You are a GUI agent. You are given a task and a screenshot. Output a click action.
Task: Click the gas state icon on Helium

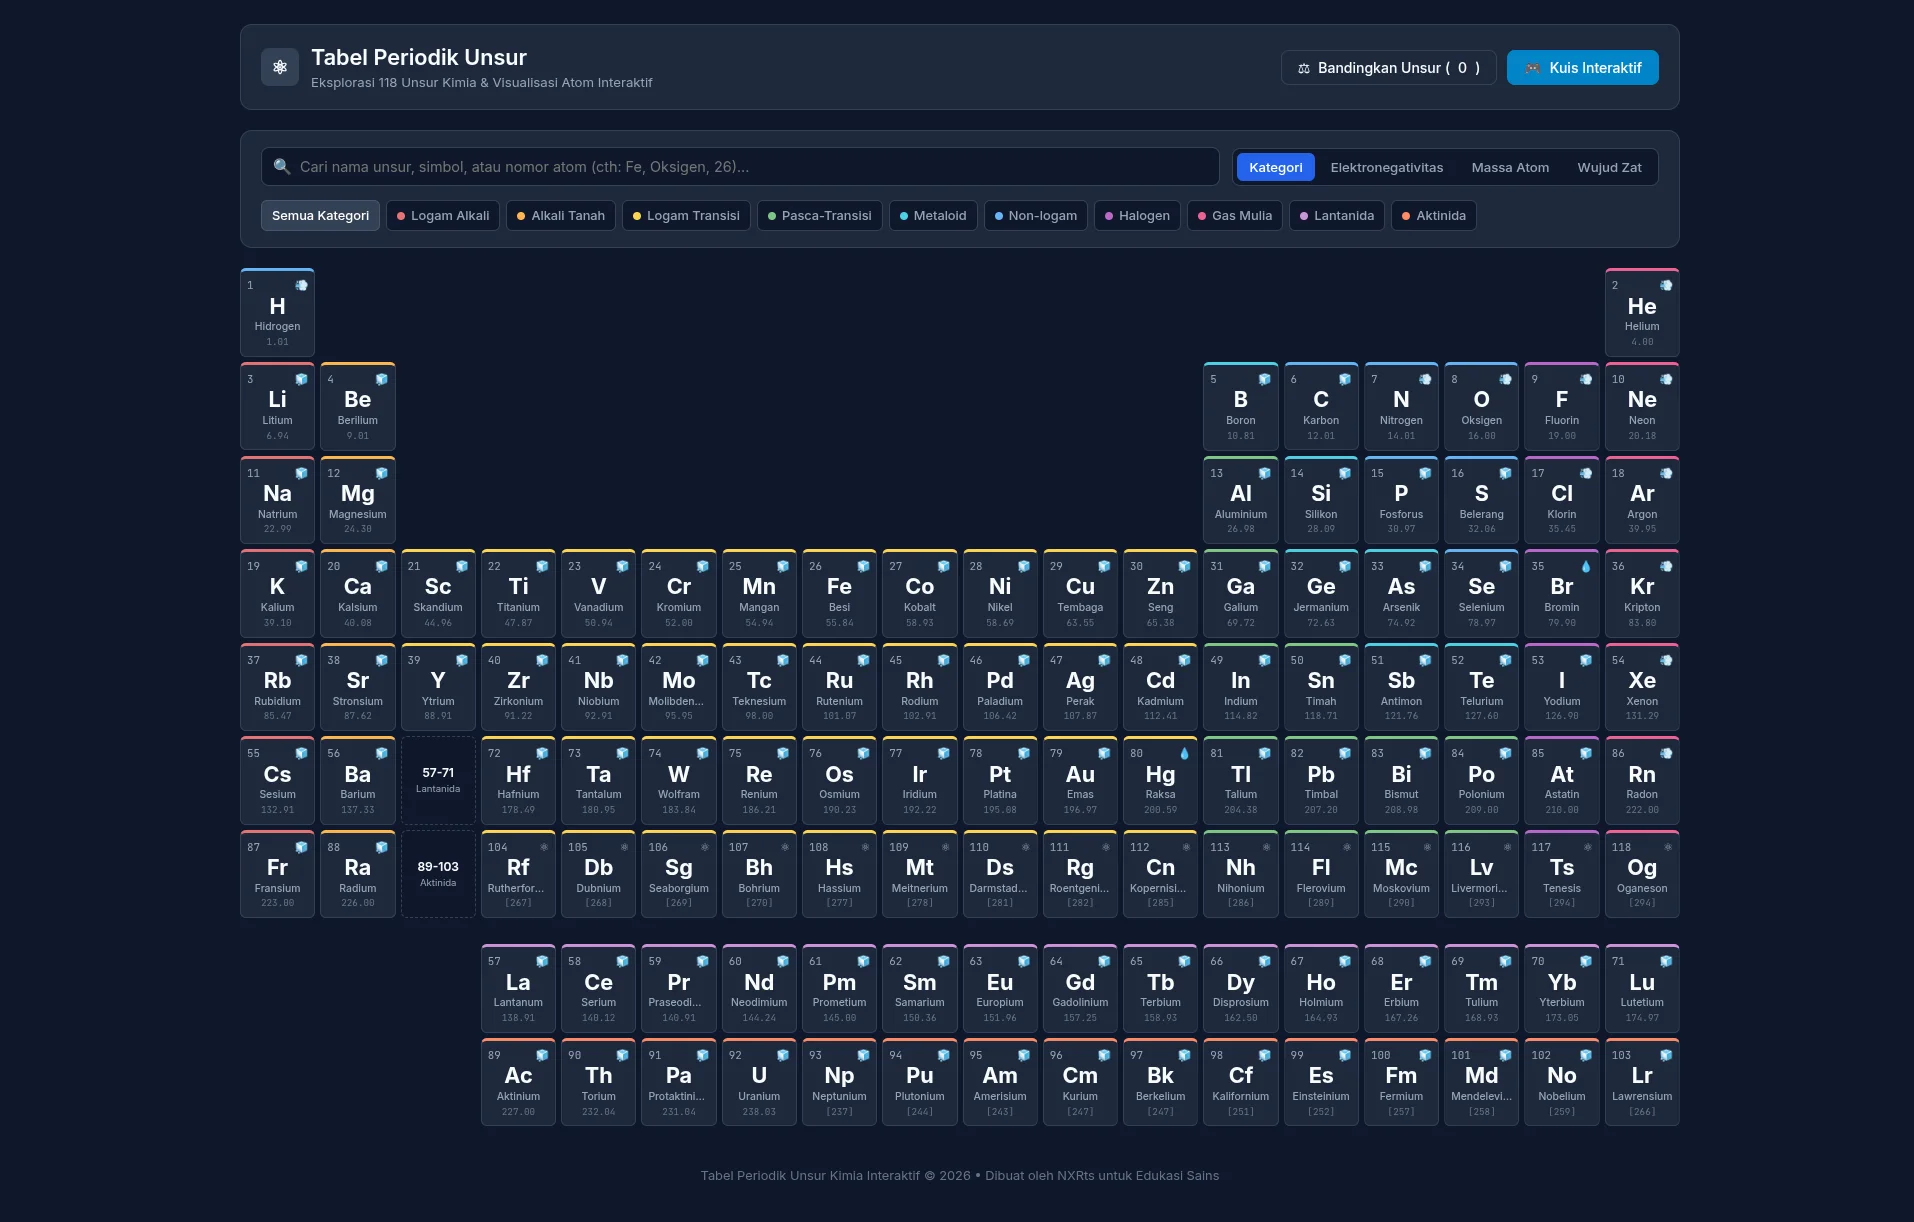pyautogui.click(x=1666, y=285)
